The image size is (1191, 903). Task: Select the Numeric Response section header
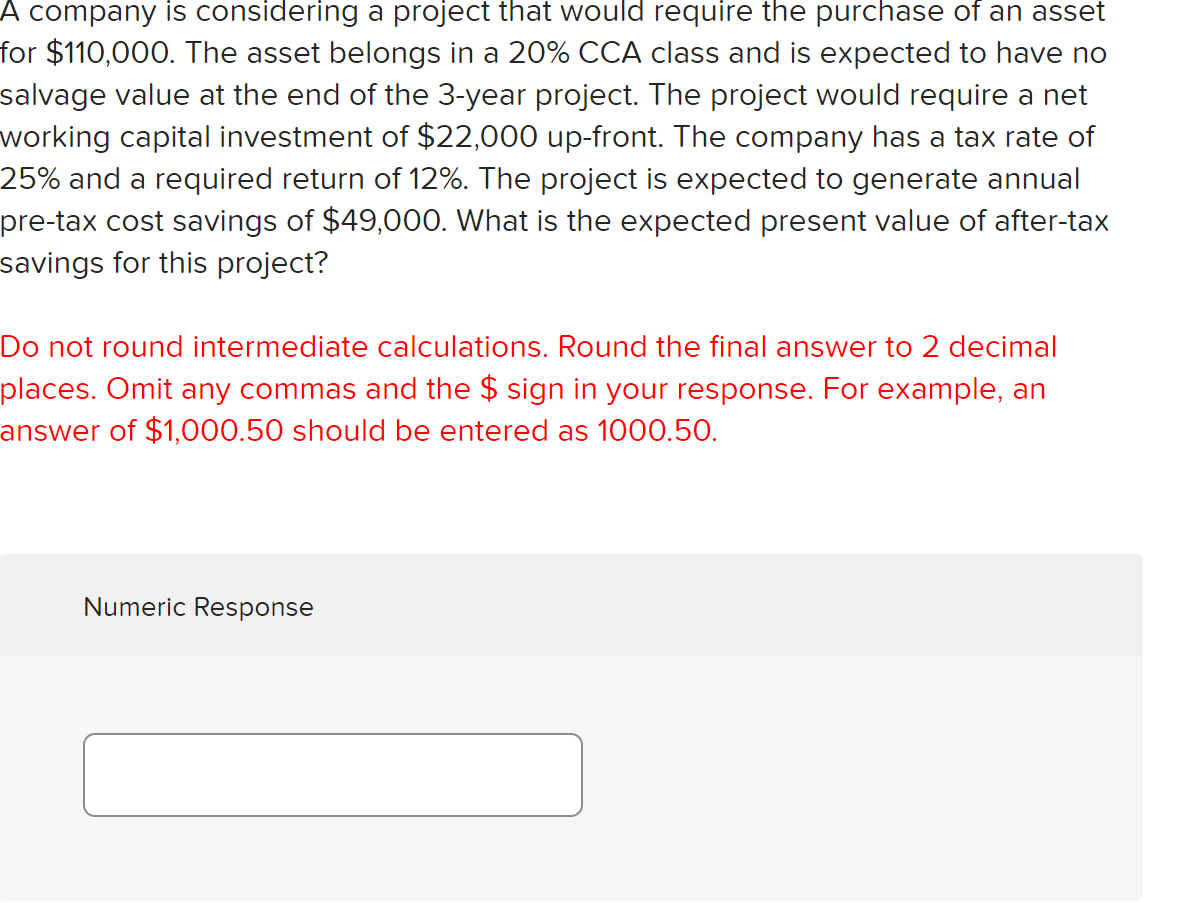point(197,607)
